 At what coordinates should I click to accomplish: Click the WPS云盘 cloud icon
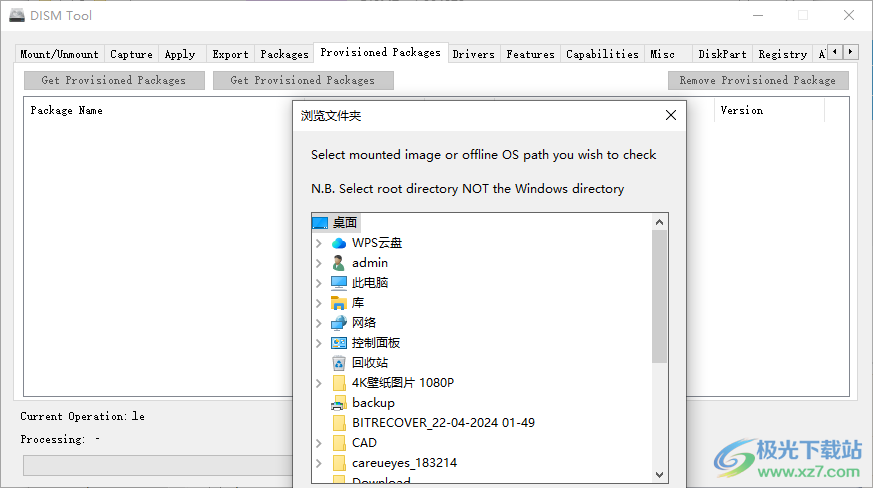point(339,243)
